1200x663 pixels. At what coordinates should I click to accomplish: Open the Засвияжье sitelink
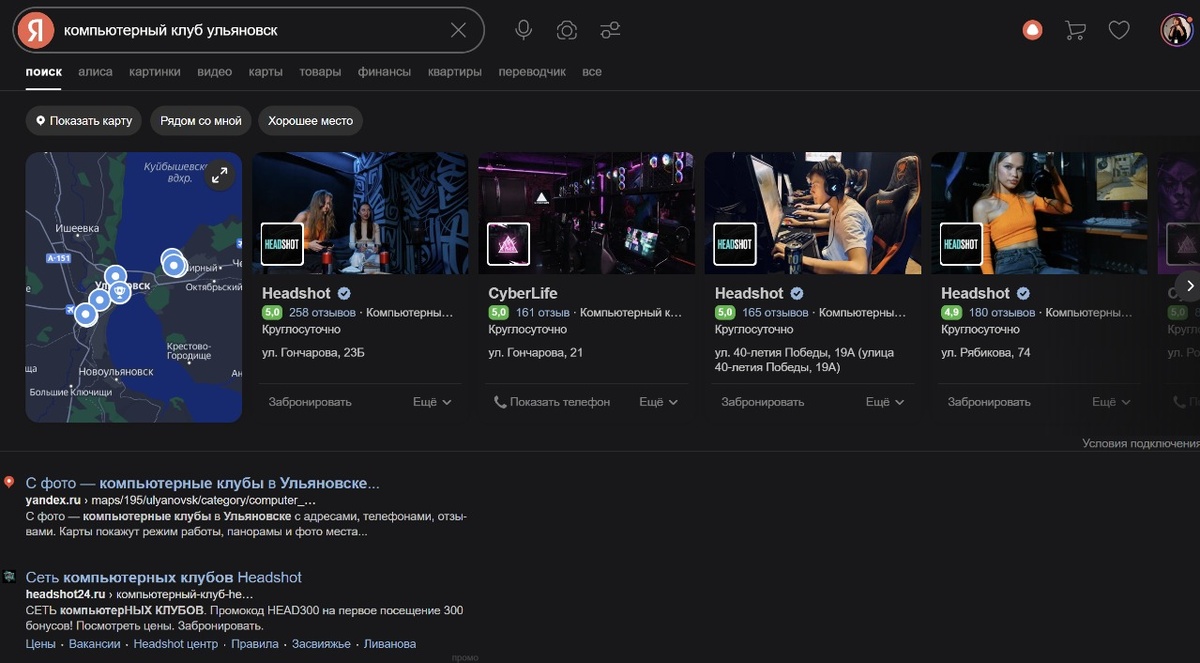[321, 644]
